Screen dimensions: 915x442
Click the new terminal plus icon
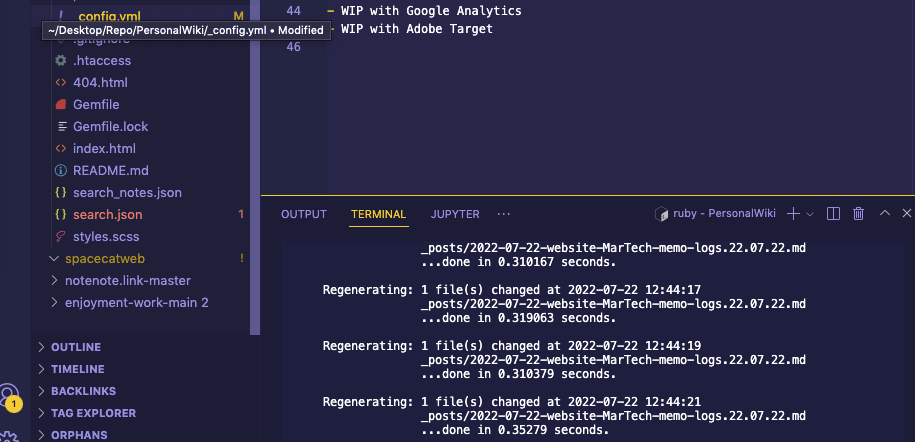pos(793,214)
